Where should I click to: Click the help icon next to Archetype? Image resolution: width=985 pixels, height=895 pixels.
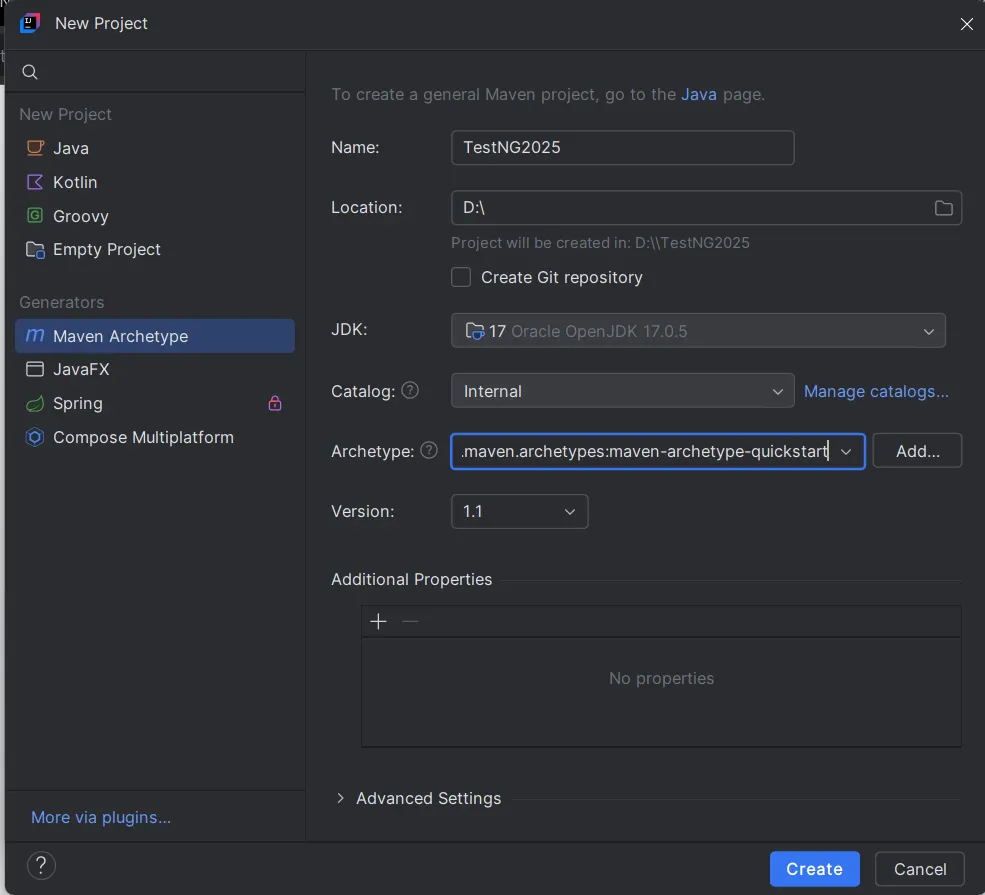[428, 451]
